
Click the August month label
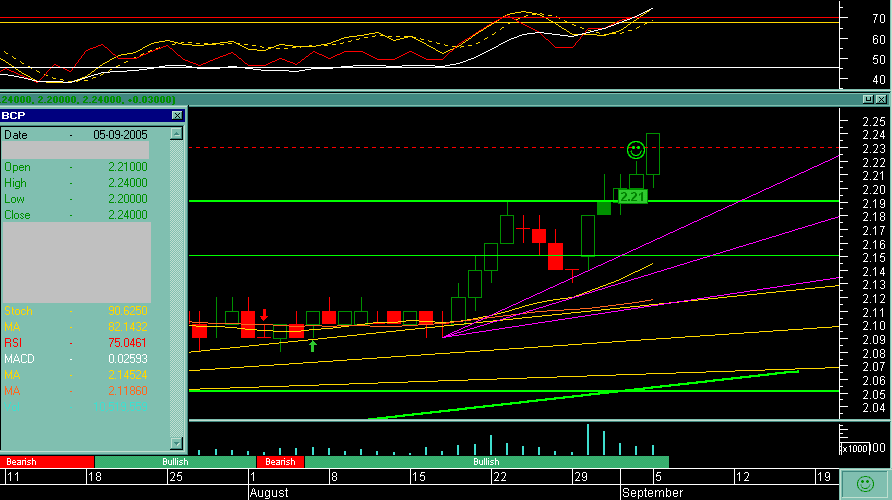(269, 493)
